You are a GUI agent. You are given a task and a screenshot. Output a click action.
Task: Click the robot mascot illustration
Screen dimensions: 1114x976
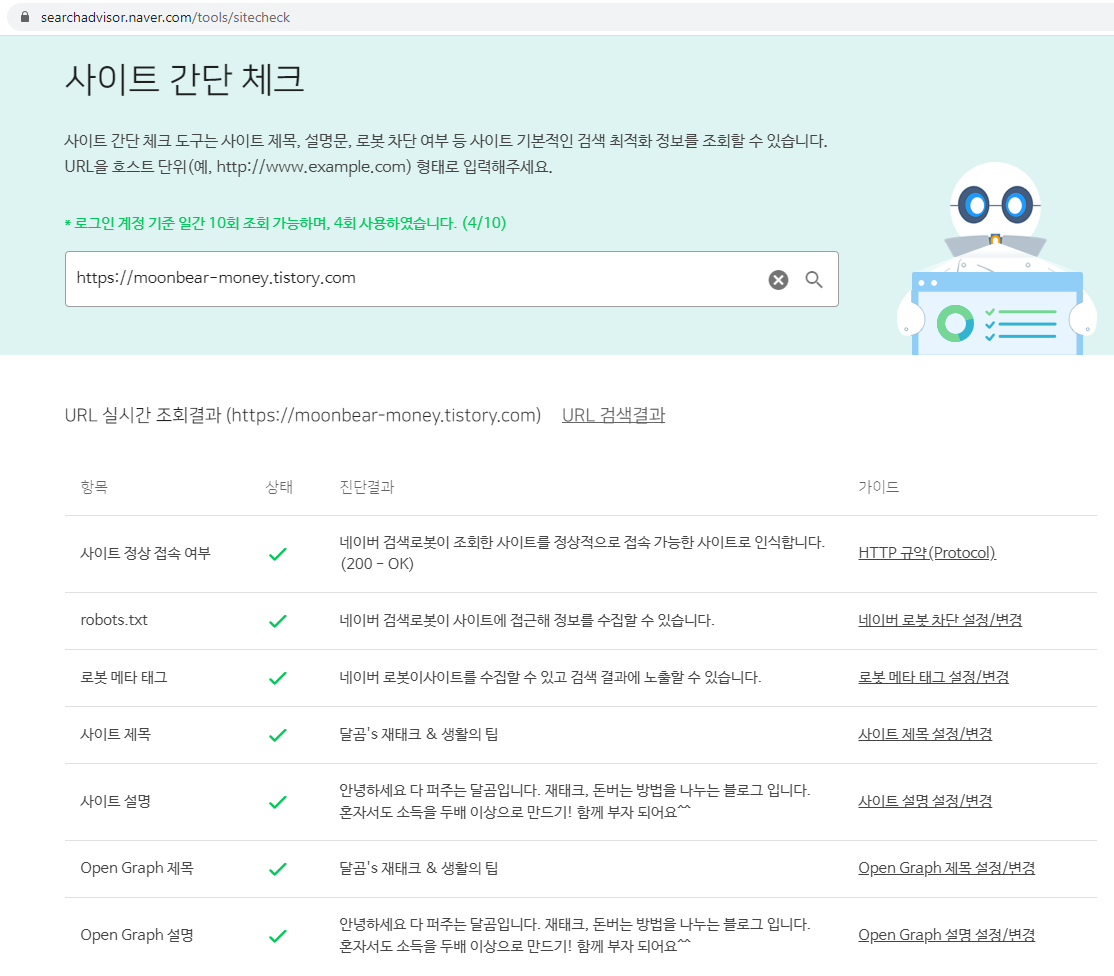(997, 259)
